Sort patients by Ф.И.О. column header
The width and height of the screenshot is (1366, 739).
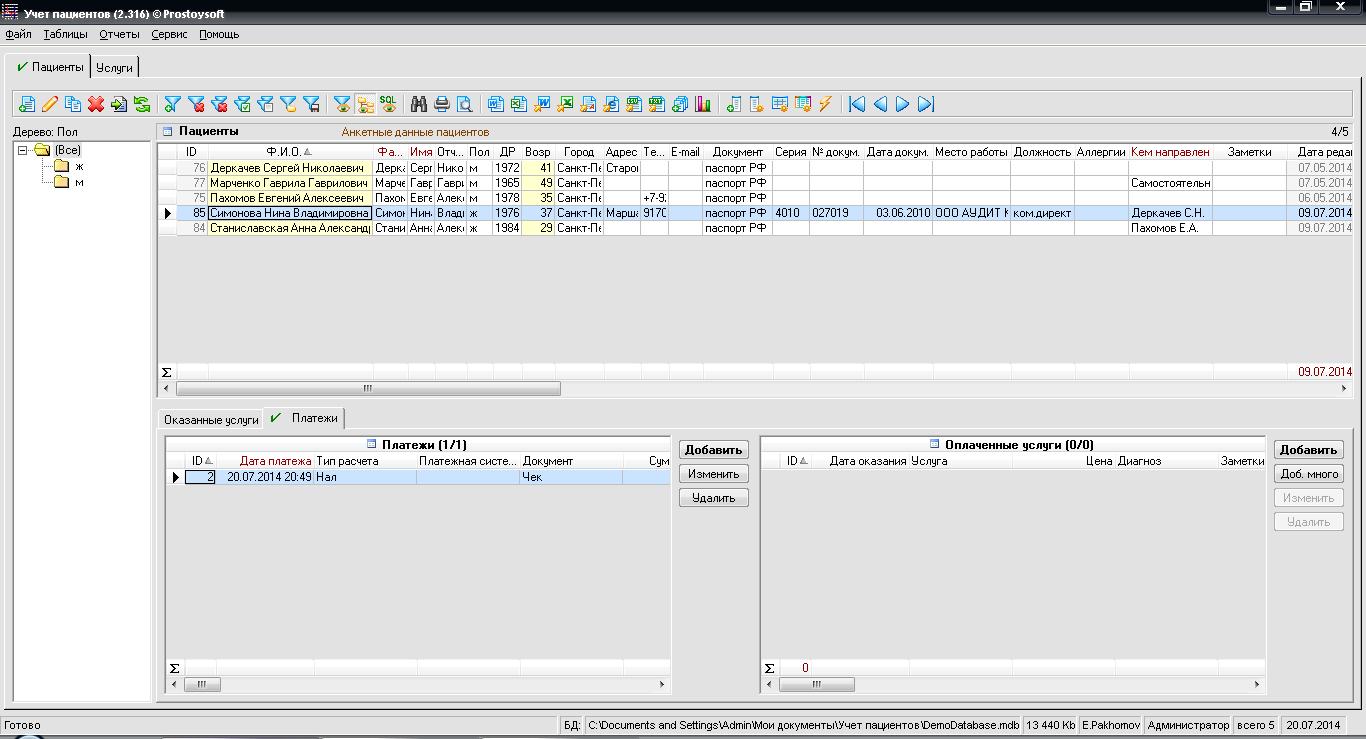289,152
